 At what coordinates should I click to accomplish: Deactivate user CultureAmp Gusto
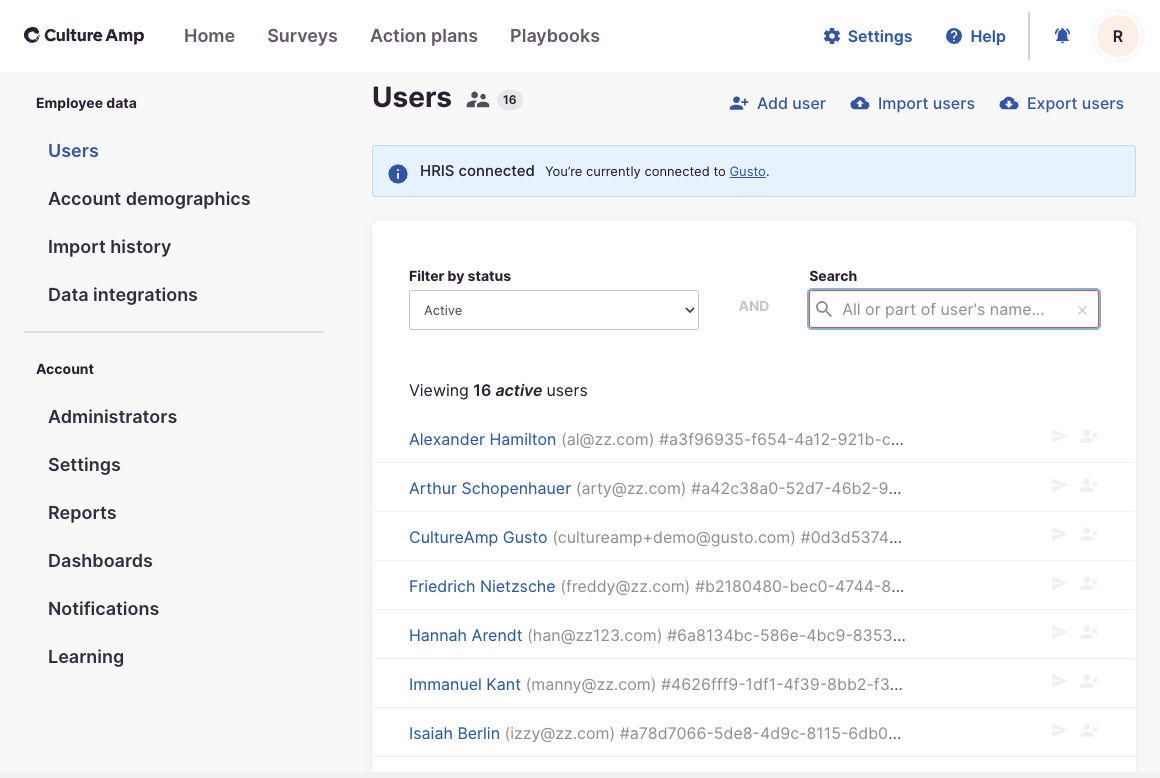(1089, 534)
